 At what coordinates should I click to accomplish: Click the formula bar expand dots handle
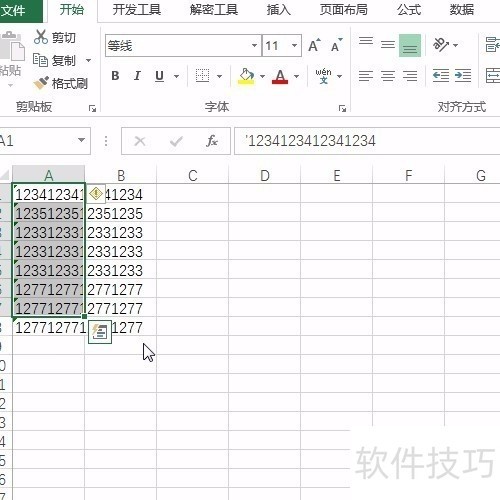click(x=106, y=141)
